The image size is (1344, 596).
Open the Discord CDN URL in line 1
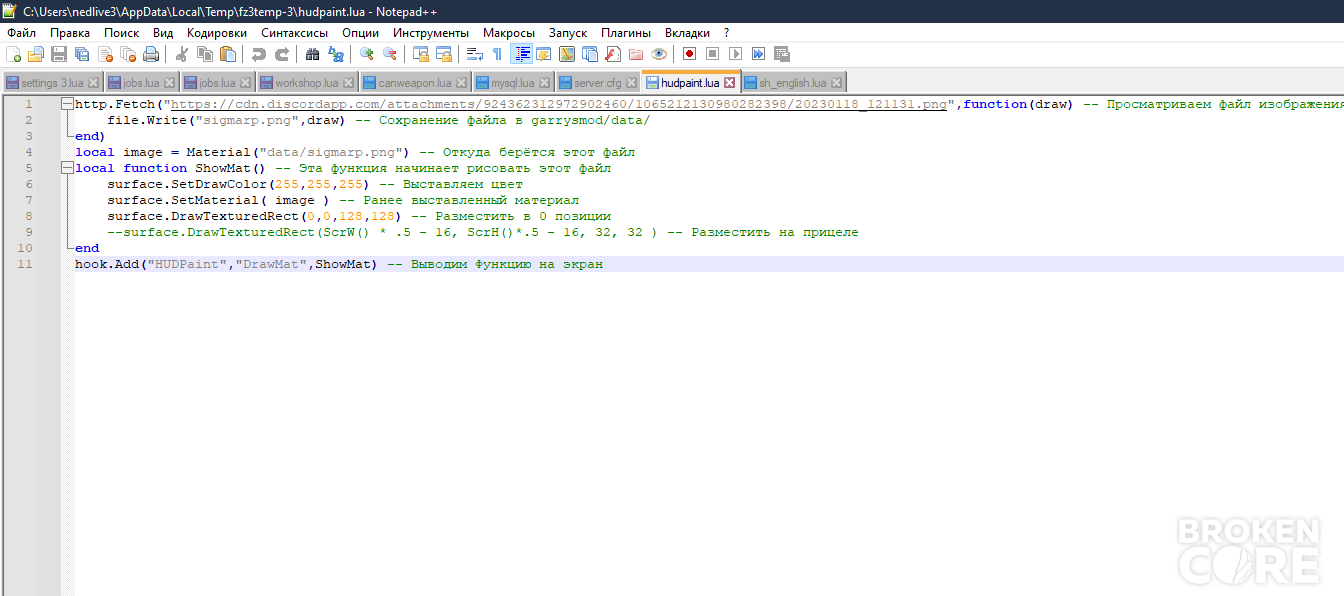(558, 104)
